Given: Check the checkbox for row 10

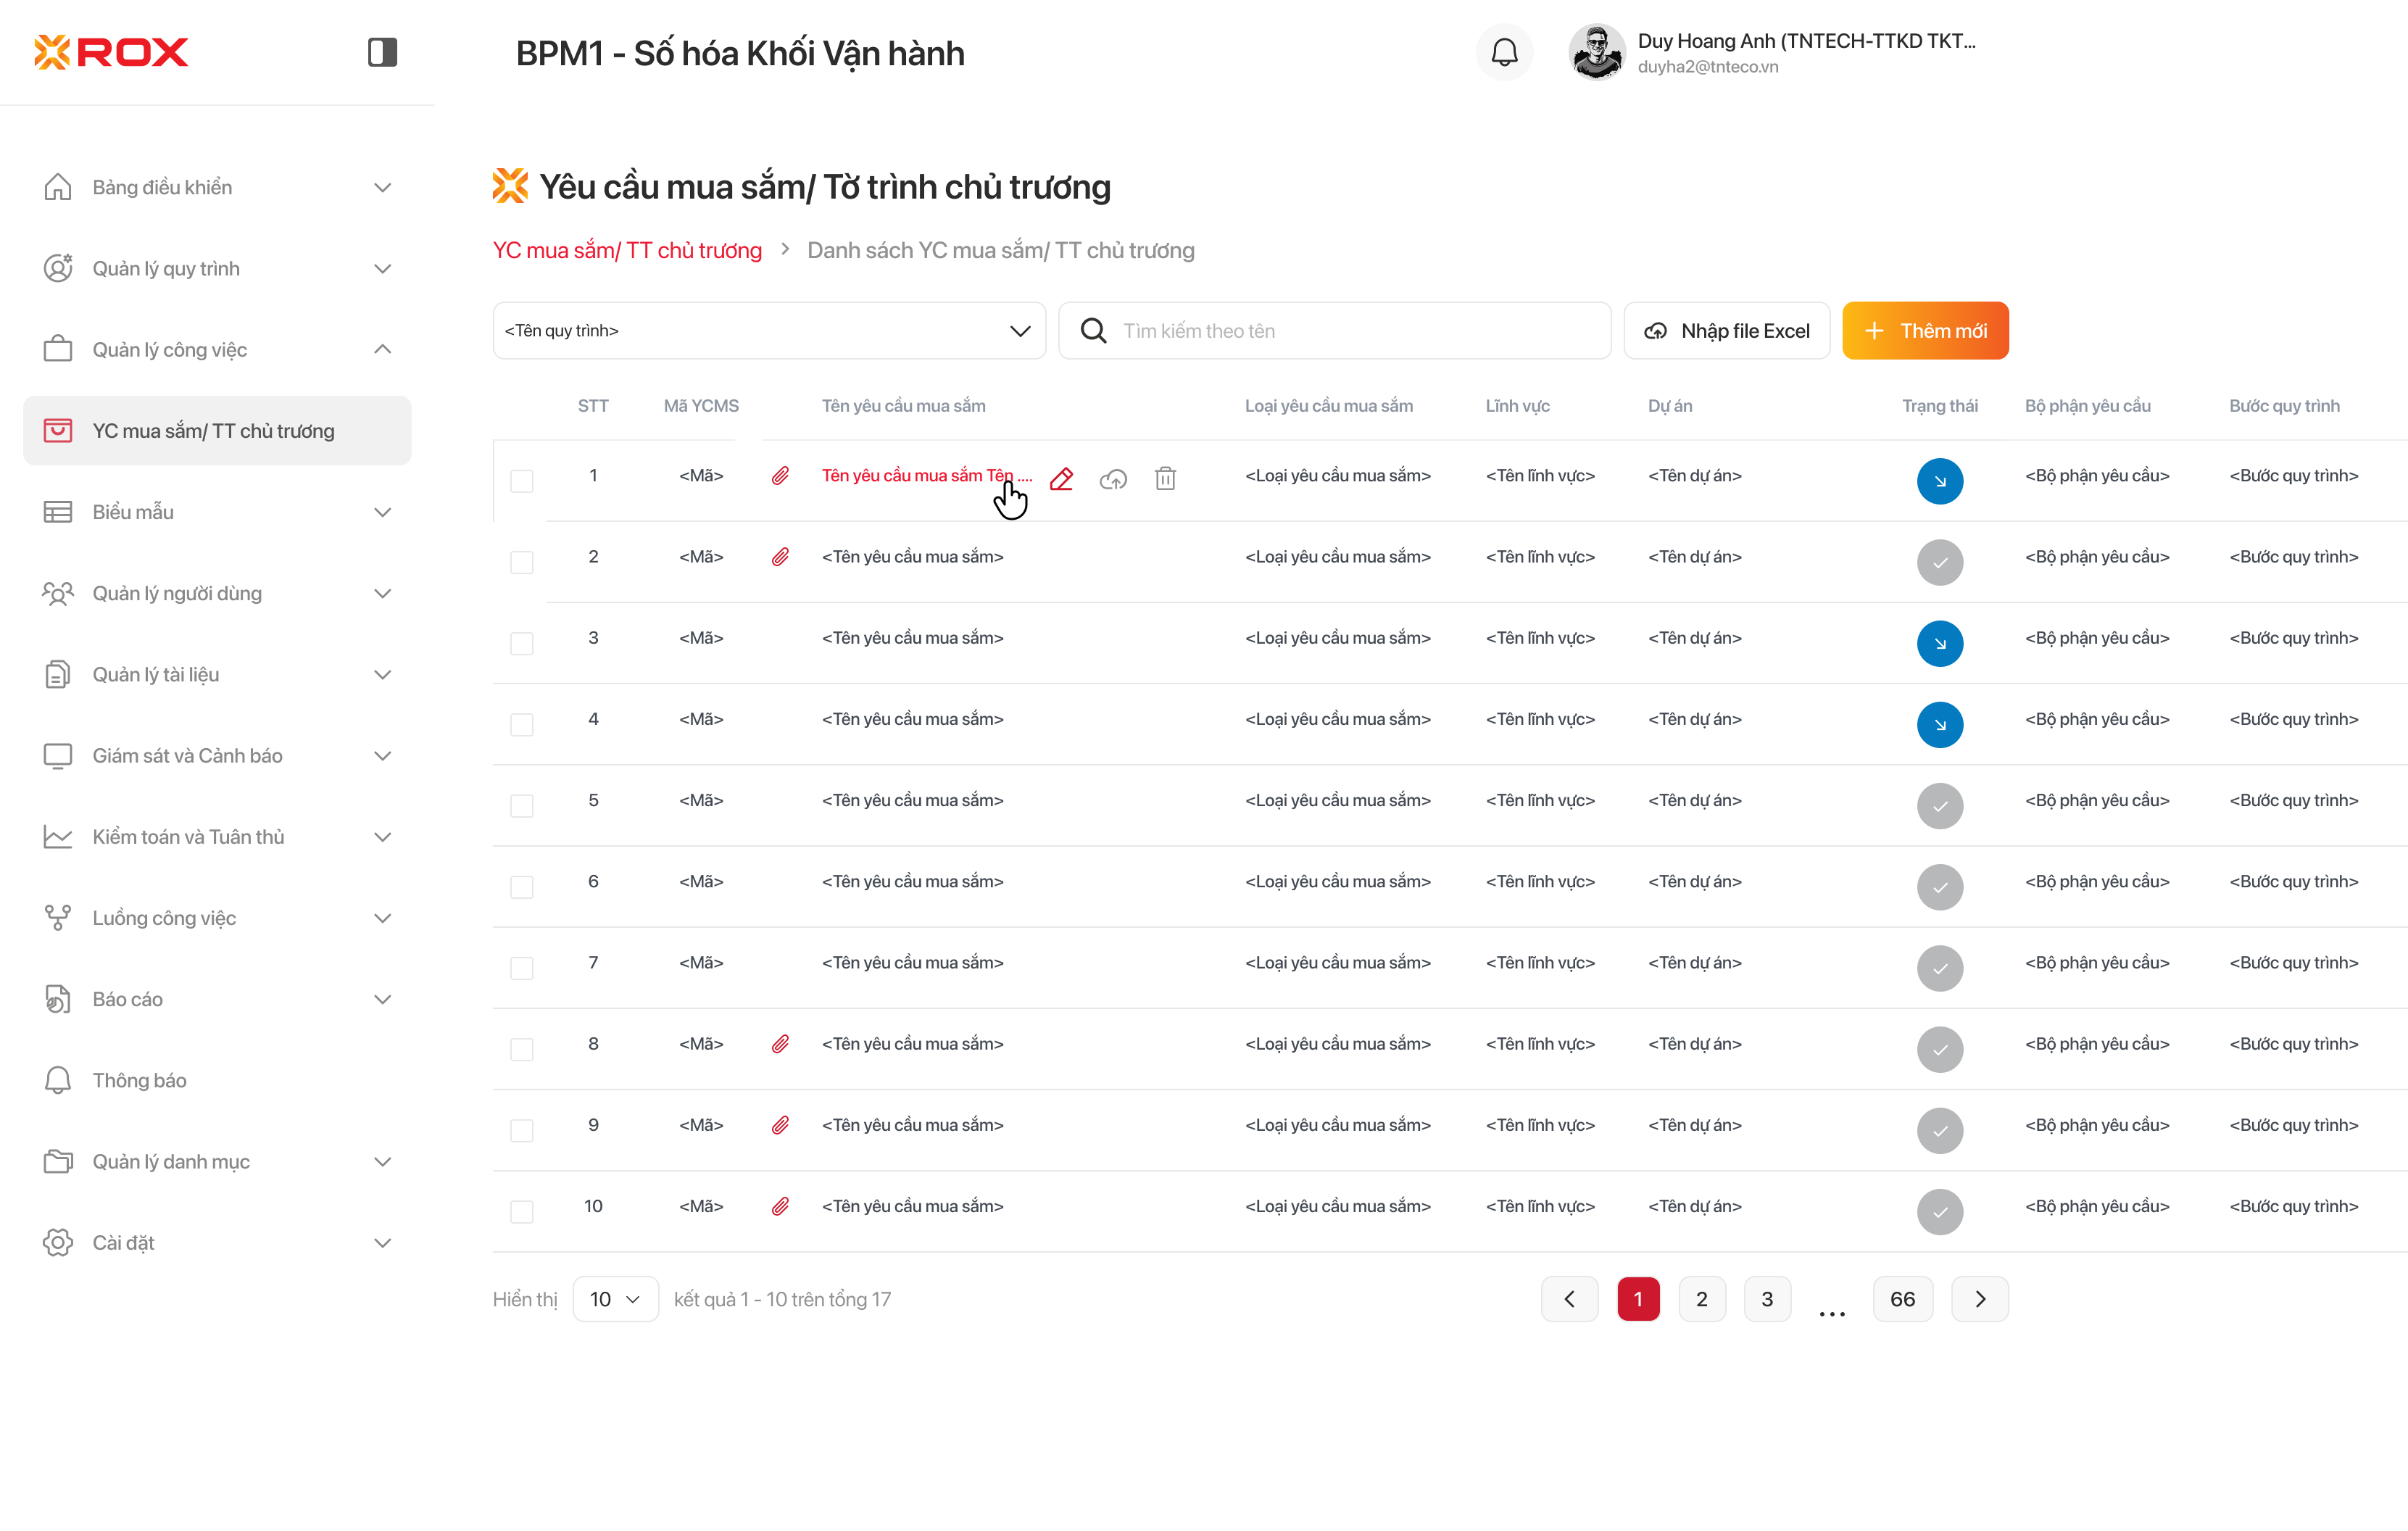Looking at the screenshot, I should pos(522,1211).
